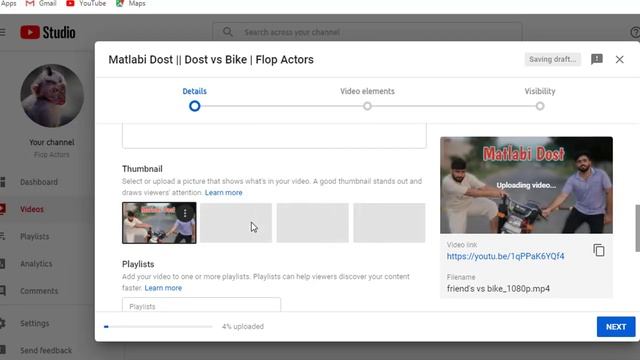Focus the Search across your channel field
Screen dimensions: 640x360
tap(367, 32)
